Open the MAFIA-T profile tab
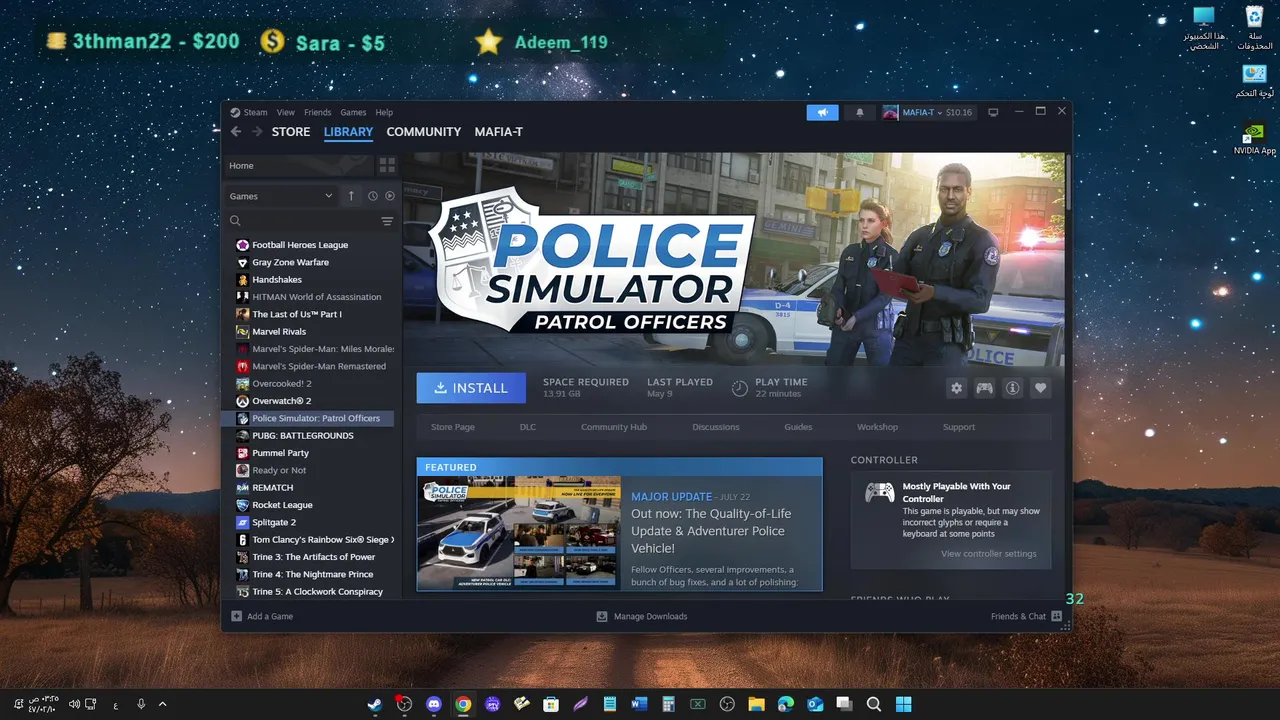Screen dimensions: 1280x720 tap(498, 131)
